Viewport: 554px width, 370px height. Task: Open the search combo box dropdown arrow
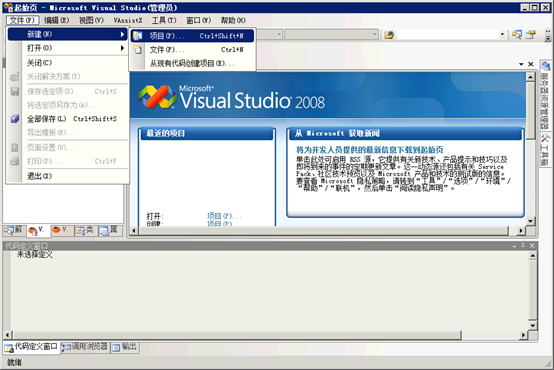point(502,35)
